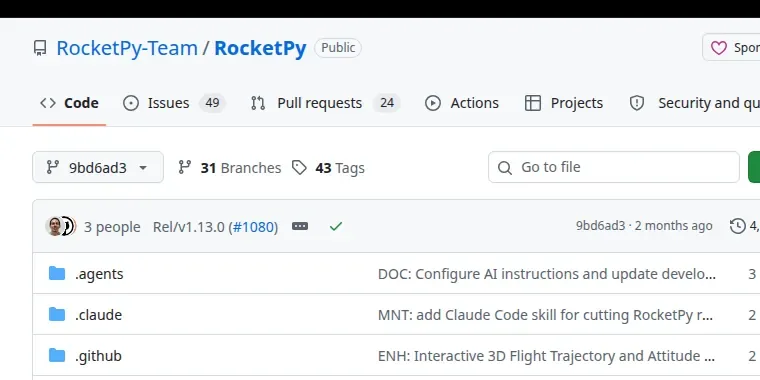Open the Projects tab
The width and height of the screenshot is (760, 380).
pos(564,103)
